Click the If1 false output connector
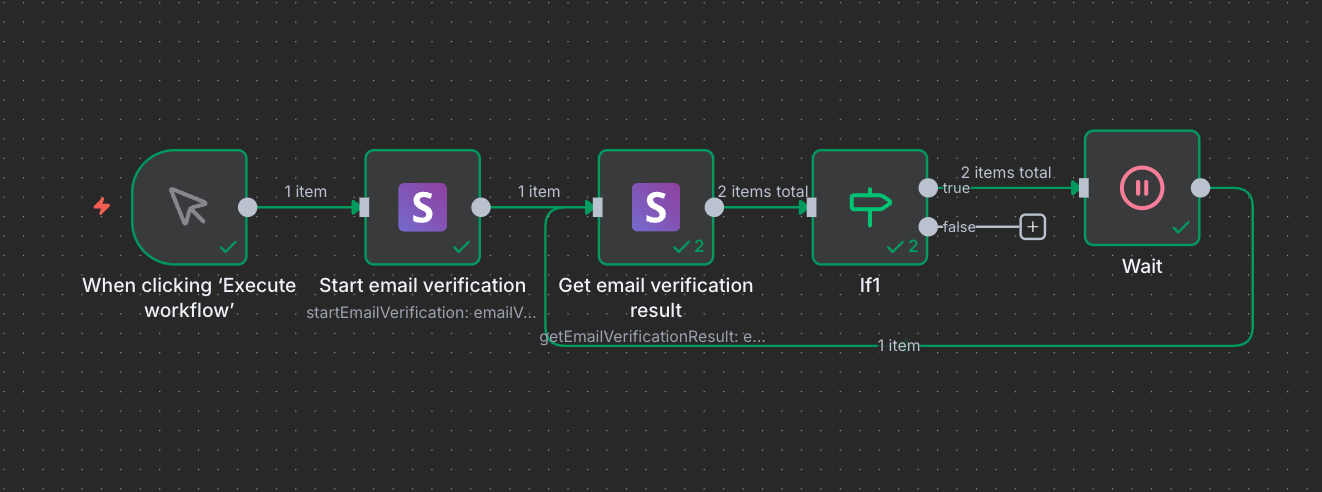This screenshot has width=1322, height=492. pyautogui.click(x=928, y=227)
